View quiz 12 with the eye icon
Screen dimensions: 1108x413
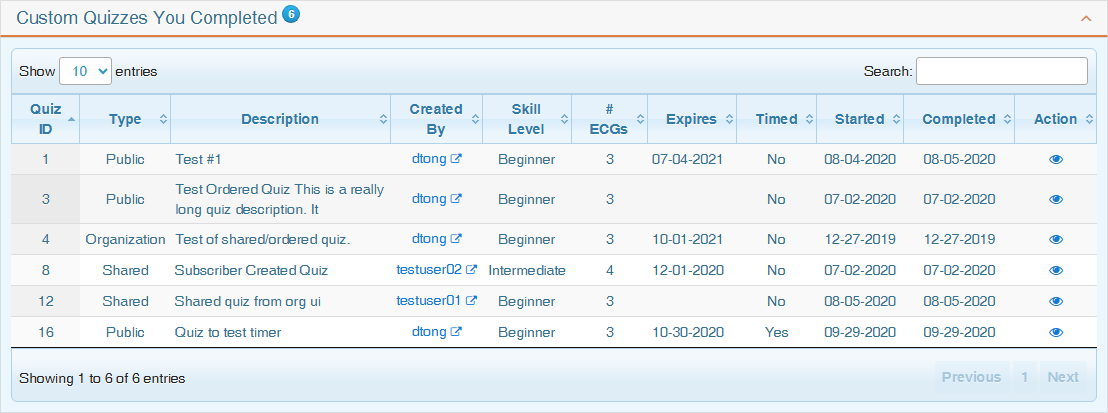point(1056,301)
